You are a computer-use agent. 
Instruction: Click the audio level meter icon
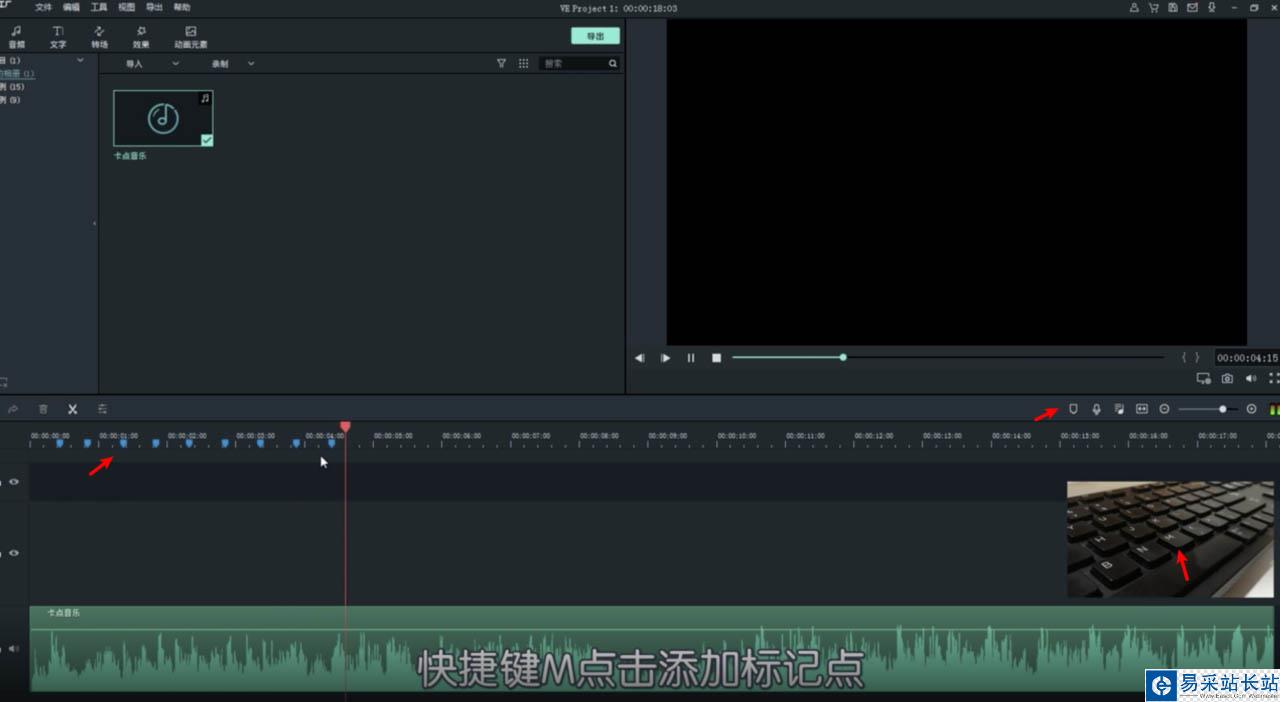click(x=1274, y=409)
